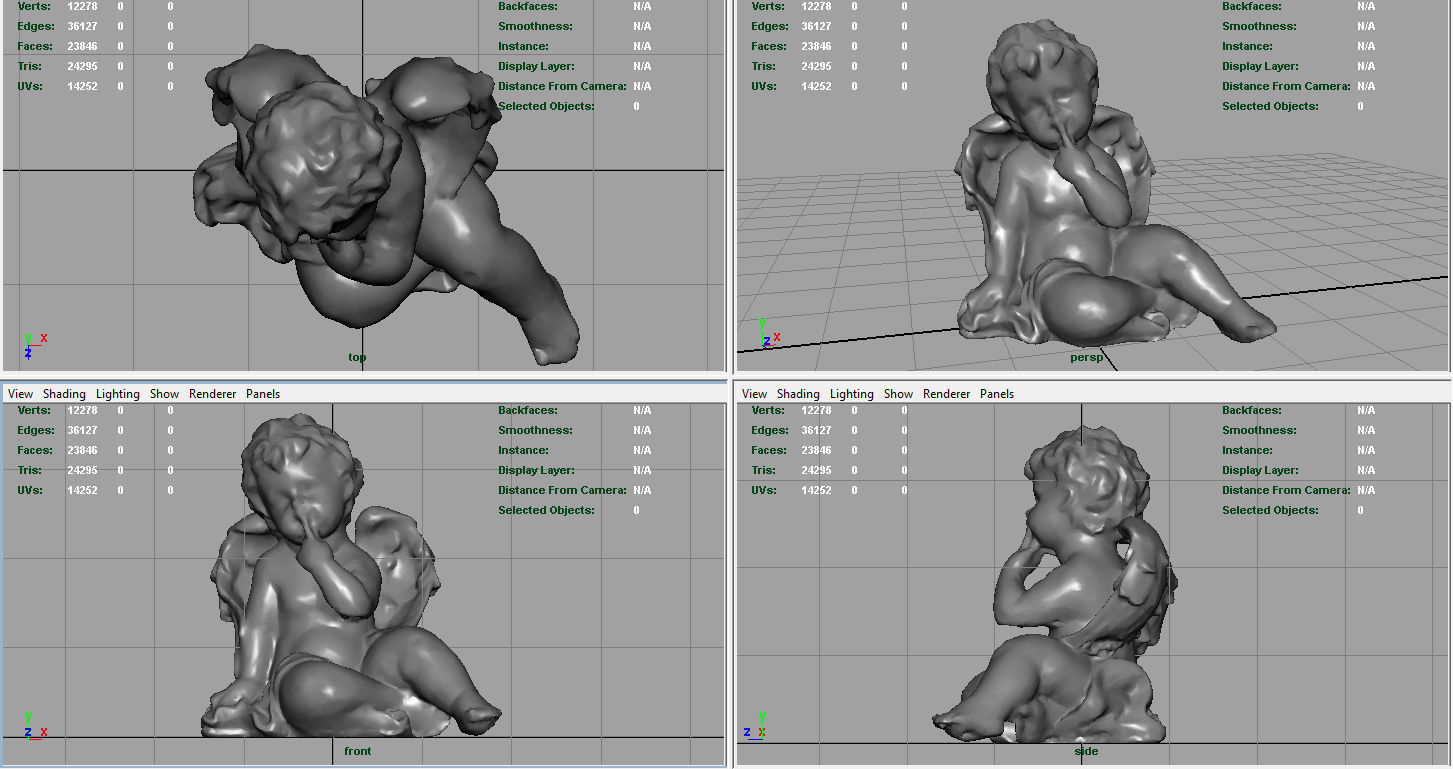Click 'Selected Objects:' in the side panel
This screenshot has height=769, width=1453.
1270,510
